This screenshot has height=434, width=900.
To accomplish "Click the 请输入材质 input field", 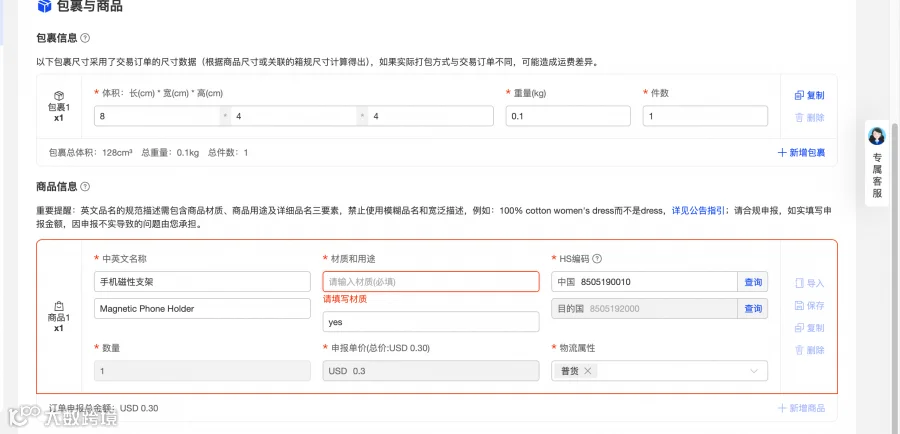I will (x=431, y=281).
